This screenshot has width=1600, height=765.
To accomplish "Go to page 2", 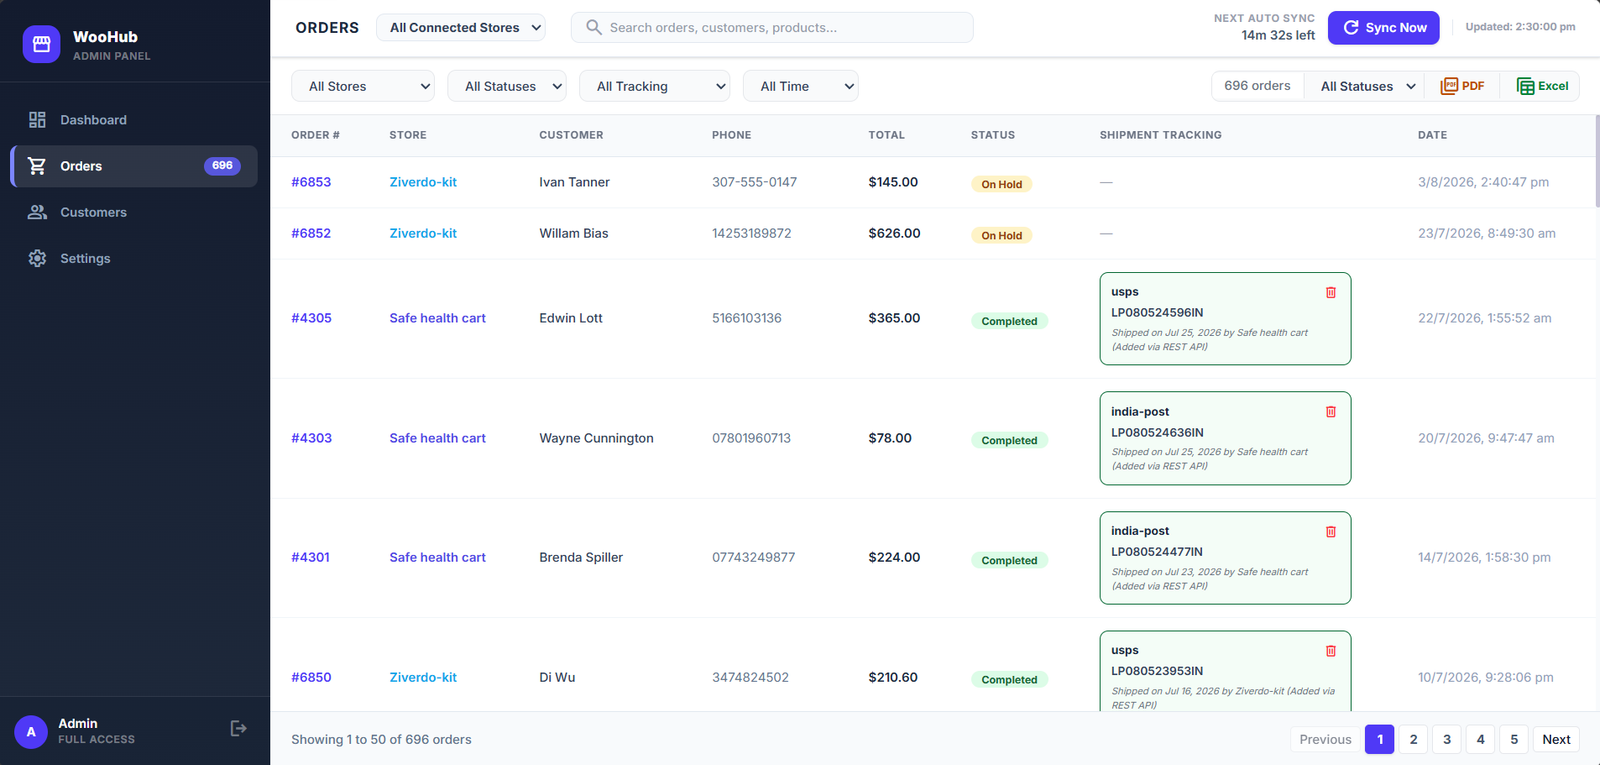I will [1413, 739].
